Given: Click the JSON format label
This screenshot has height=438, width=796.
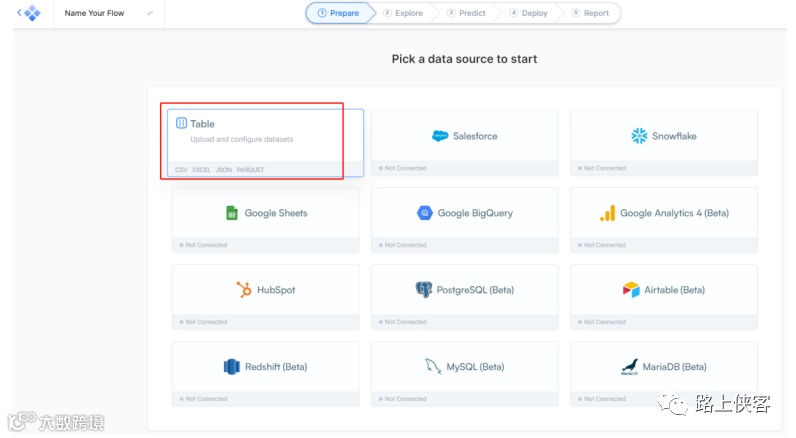Looking at the screenshot, I should point(223,170).
